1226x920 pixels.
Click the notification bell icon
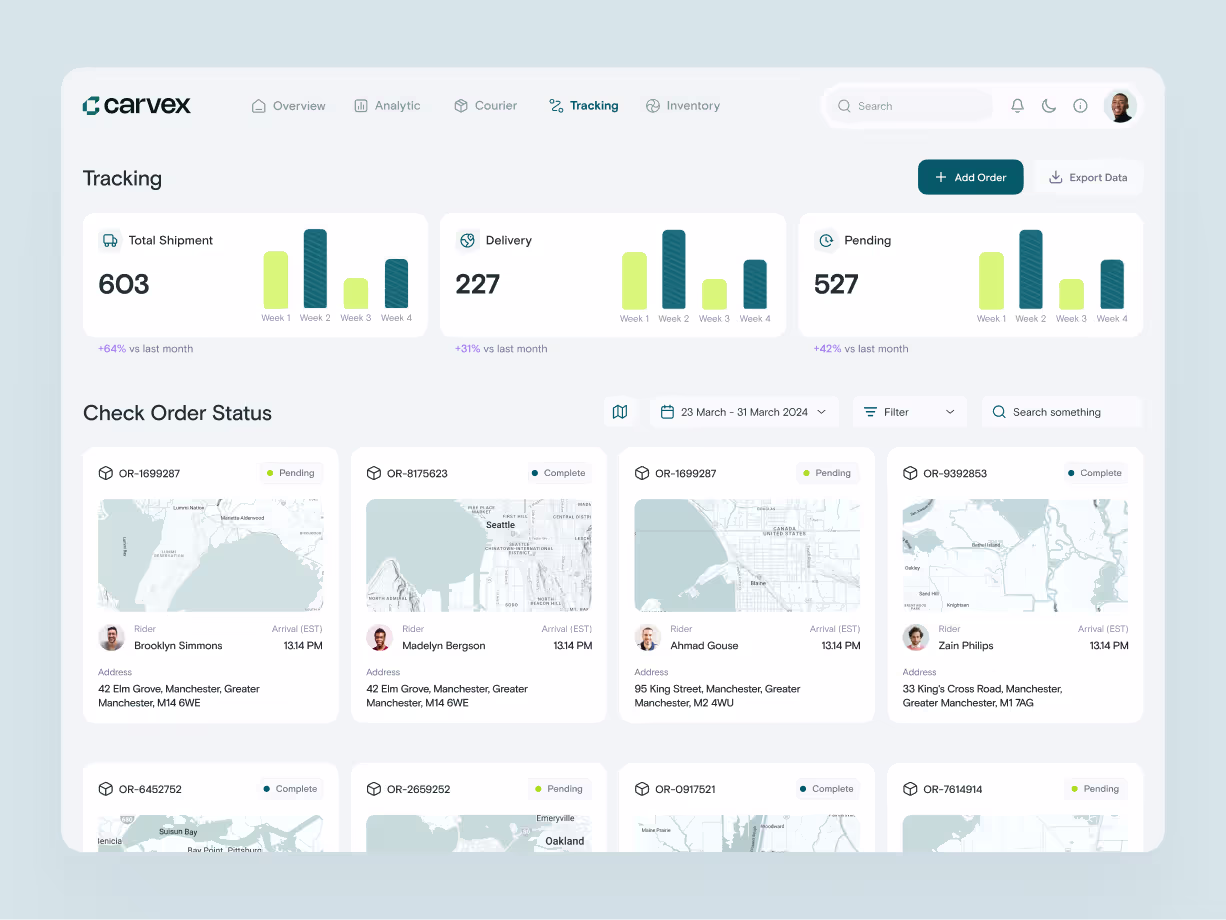(1017, 105)
